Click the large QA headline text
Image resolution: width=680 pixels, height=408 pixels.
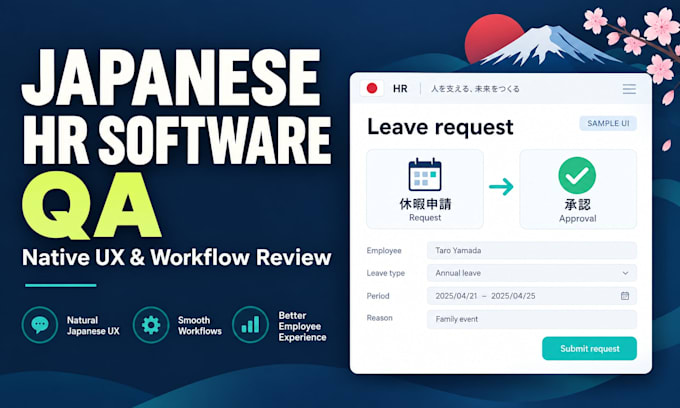92,205
